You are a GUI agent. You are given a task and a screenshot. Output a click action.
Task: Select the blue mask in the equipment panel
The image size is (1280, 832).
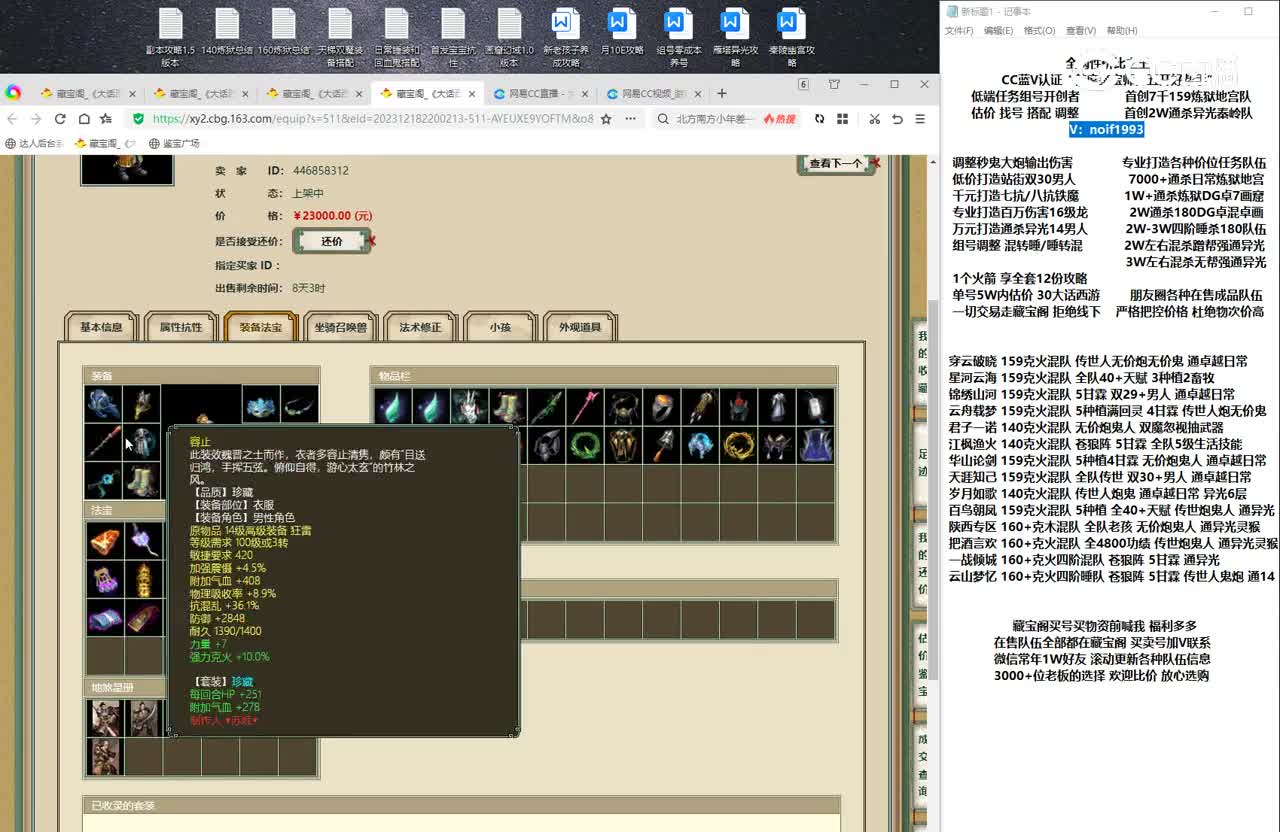pos(261,404)
